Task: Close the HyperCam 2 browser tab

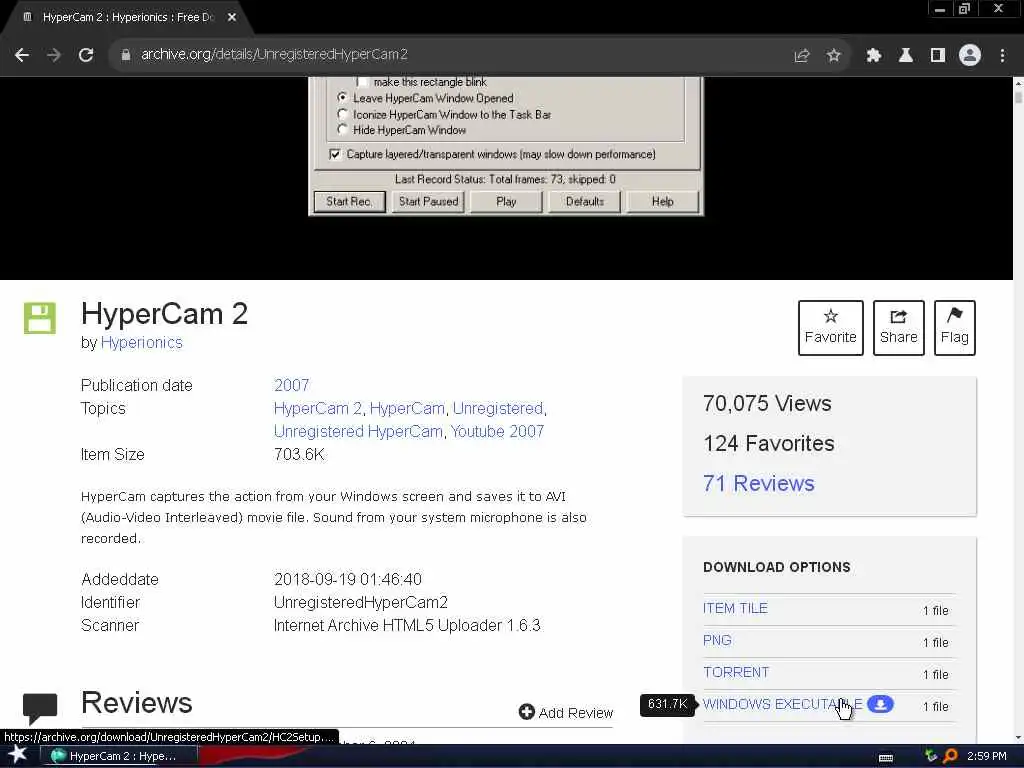Action: (232, 17)
